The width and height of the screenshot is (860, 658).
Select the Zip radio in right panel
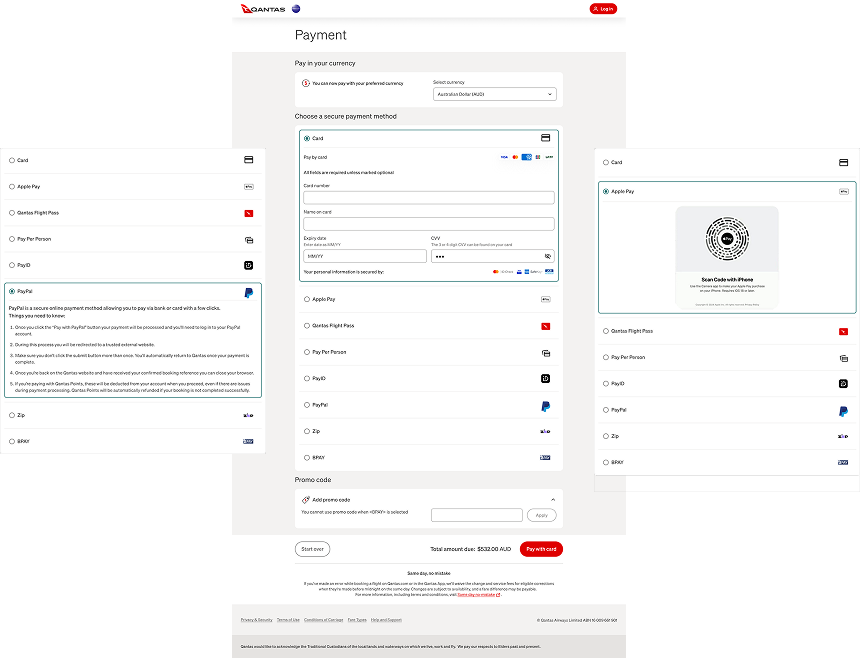click(606, 436)
